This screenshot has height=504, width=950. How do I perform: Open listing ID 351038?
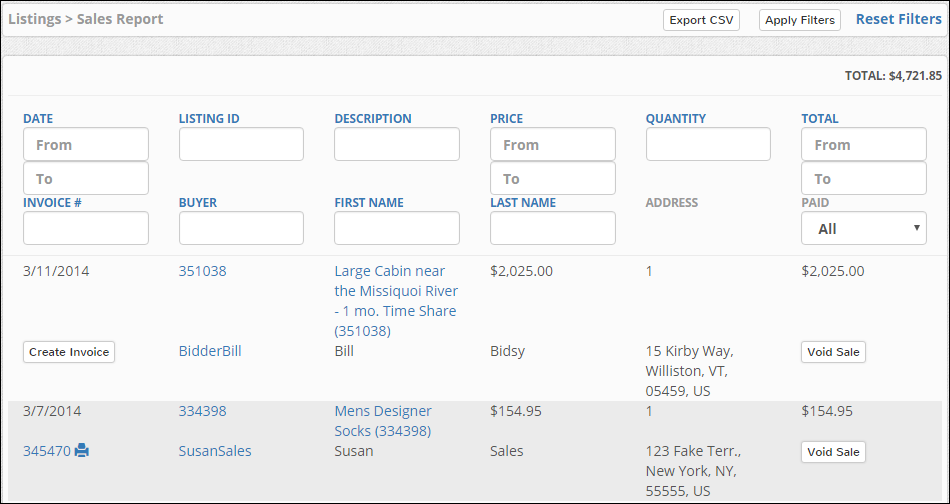pos(202,271)
